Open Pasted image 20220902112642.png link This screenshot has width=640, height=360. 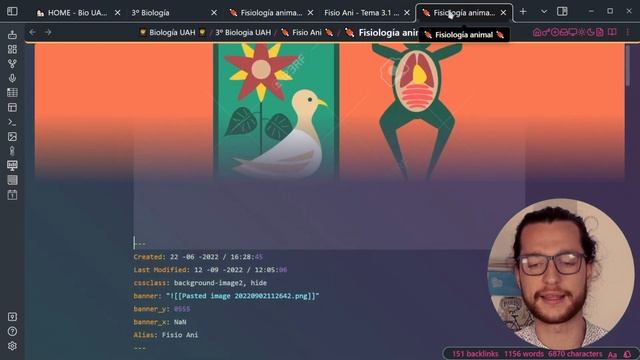click(x=242, y=296)
